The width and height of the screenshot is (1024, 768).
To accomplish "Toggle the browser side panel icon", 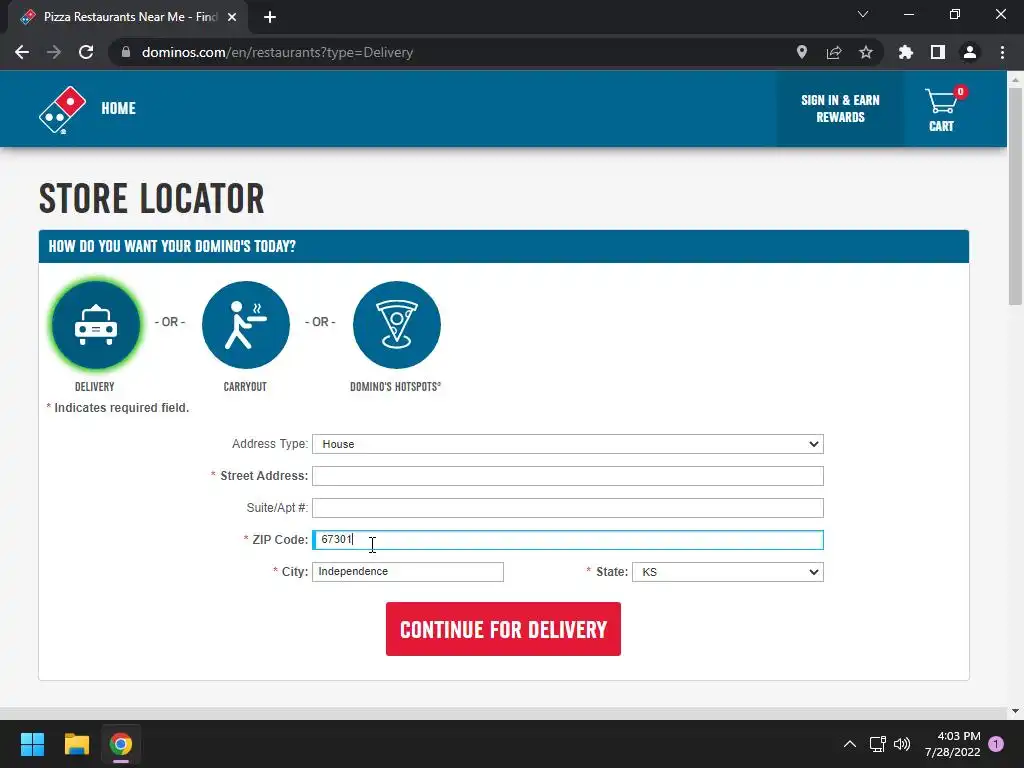I will [937, 52].
